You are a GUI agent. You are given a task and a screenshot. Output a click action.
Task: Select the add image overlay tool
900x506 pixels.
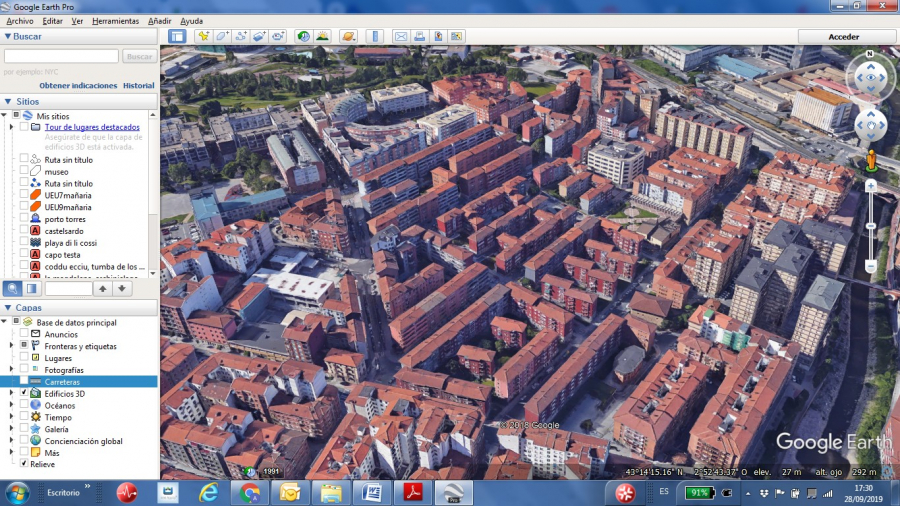259,36
